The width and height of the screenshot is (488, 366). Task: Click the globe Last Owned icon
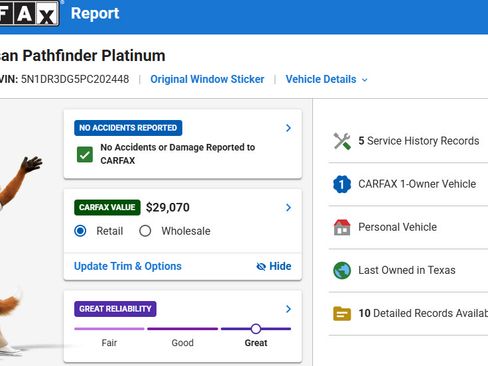click(342, 270)
